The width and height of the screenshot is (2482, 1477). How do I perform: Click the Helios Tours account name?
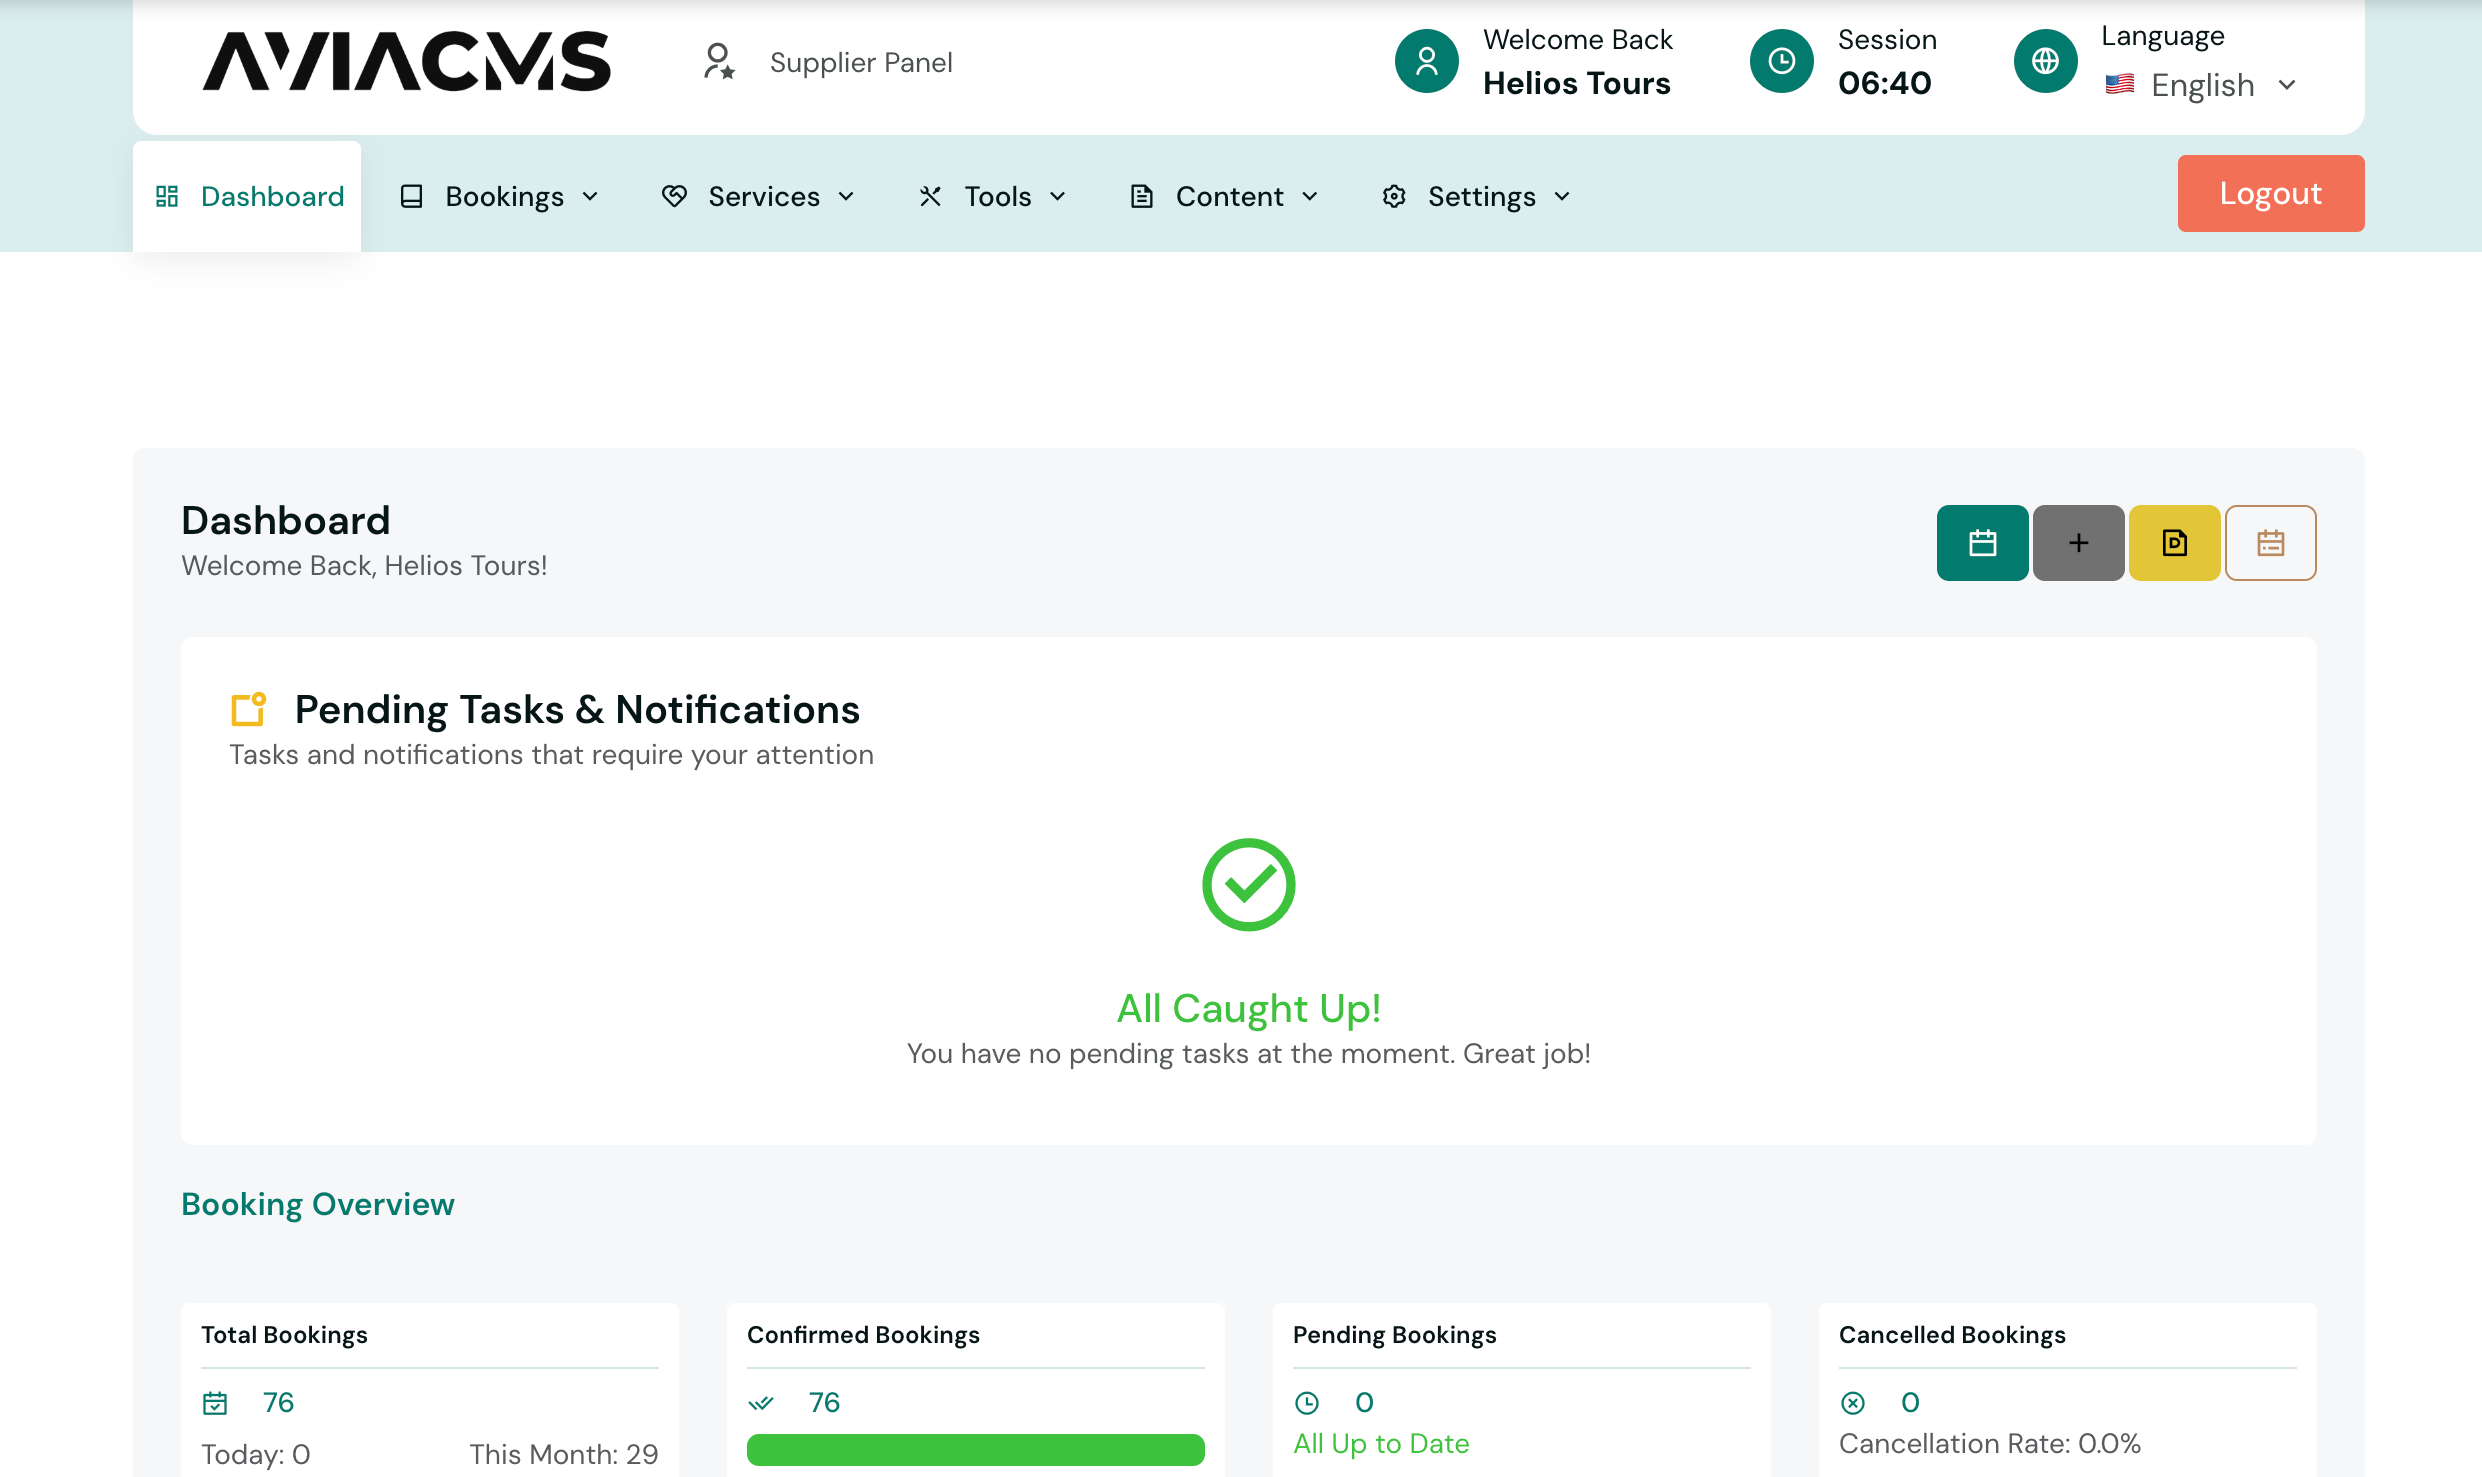1576,83
